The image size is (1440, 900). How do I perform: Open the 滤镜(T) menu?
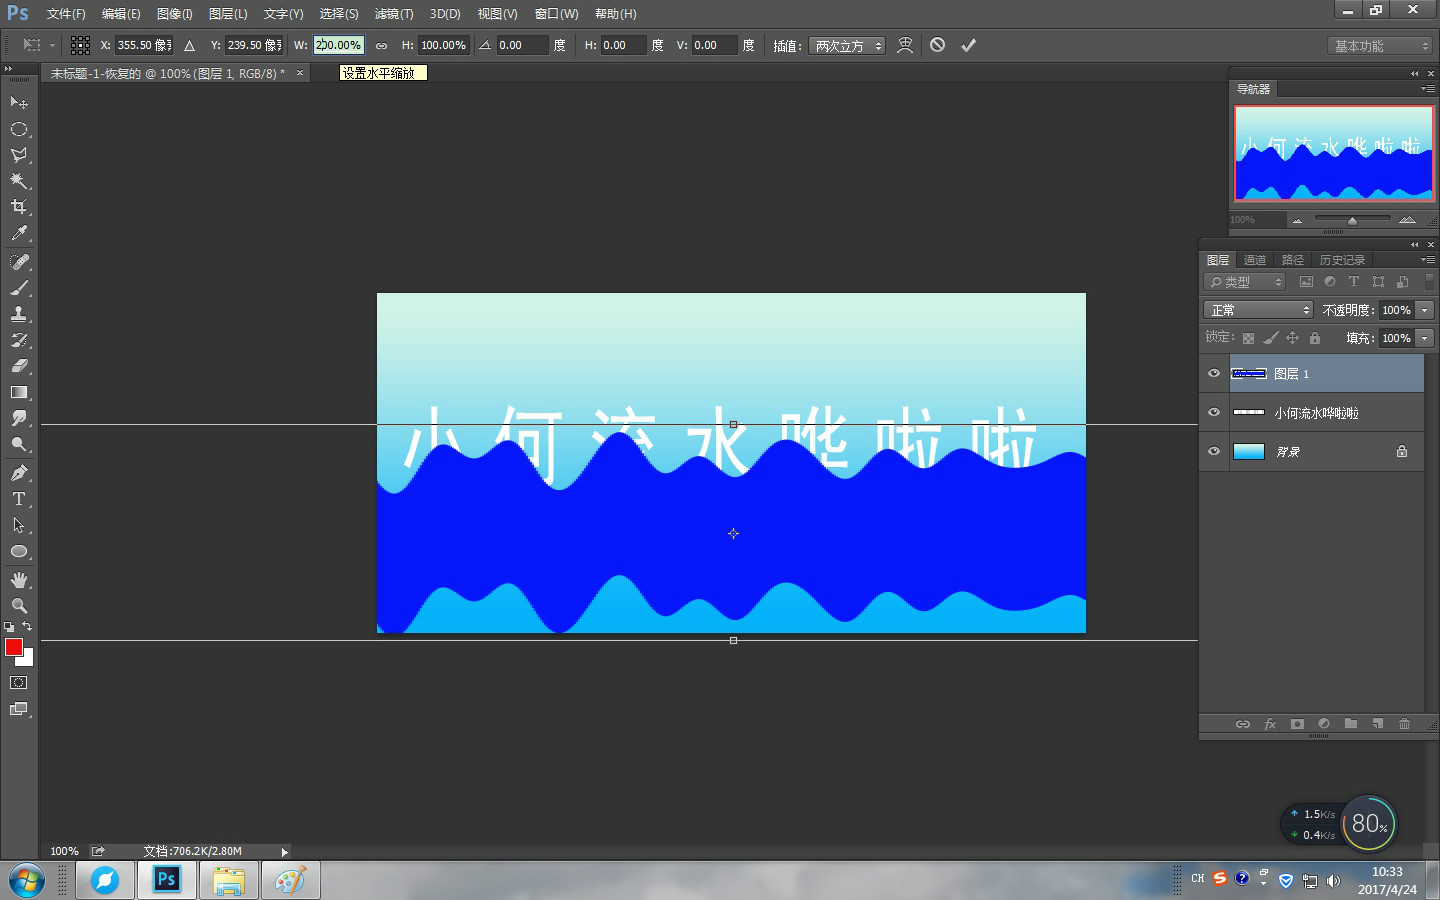(393, 14)
